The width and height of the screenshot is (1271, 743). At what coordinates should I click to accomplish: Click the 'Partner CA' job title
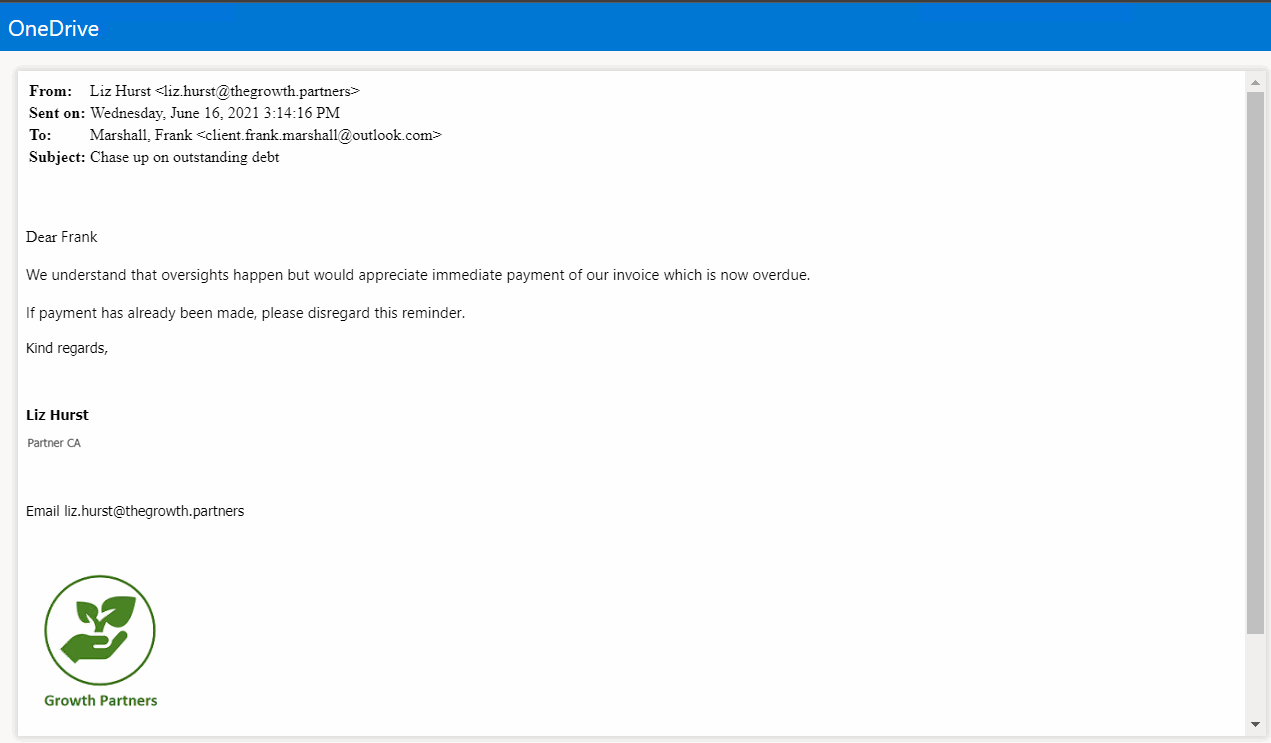click(54, 443)
